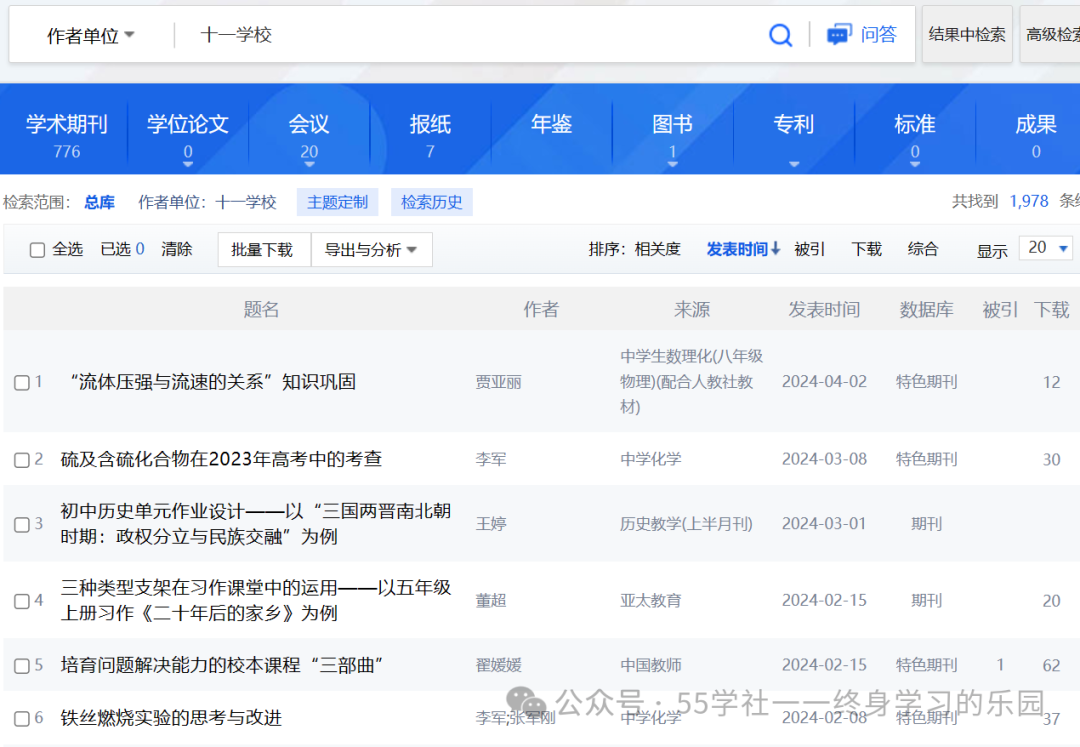Click the 题名 column header
Image resolution: width=1080 pixels, height=747 pixels.
pos(261,310)
